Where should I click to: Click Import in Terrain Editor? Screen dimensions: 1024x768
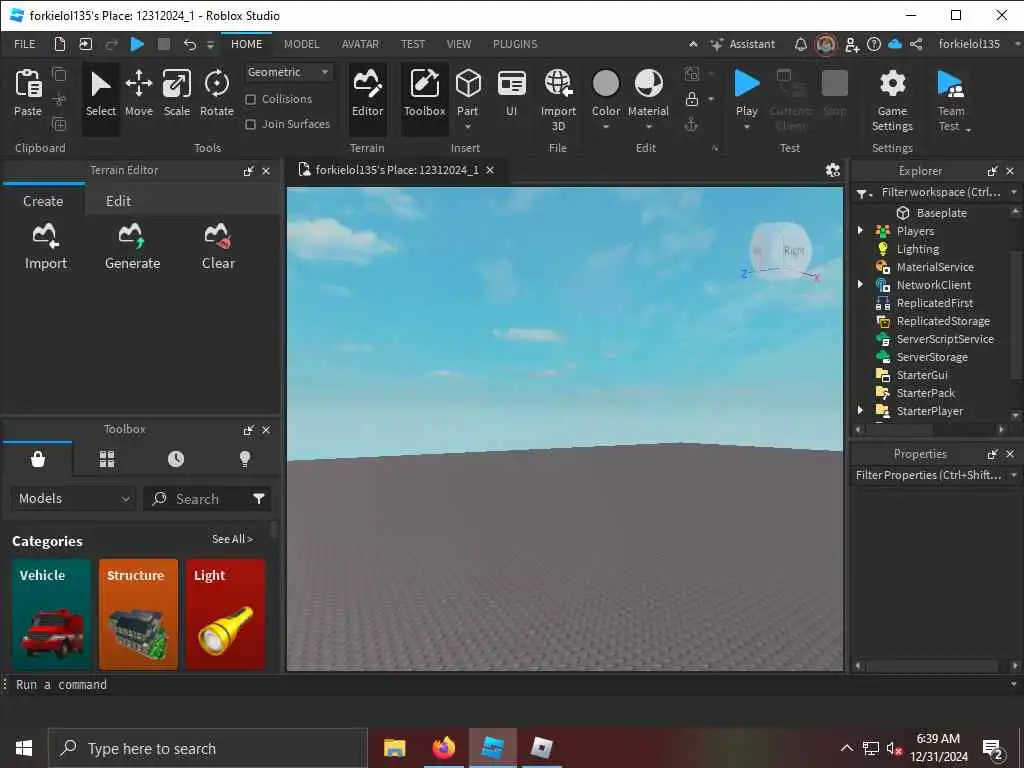click(46, 247)
